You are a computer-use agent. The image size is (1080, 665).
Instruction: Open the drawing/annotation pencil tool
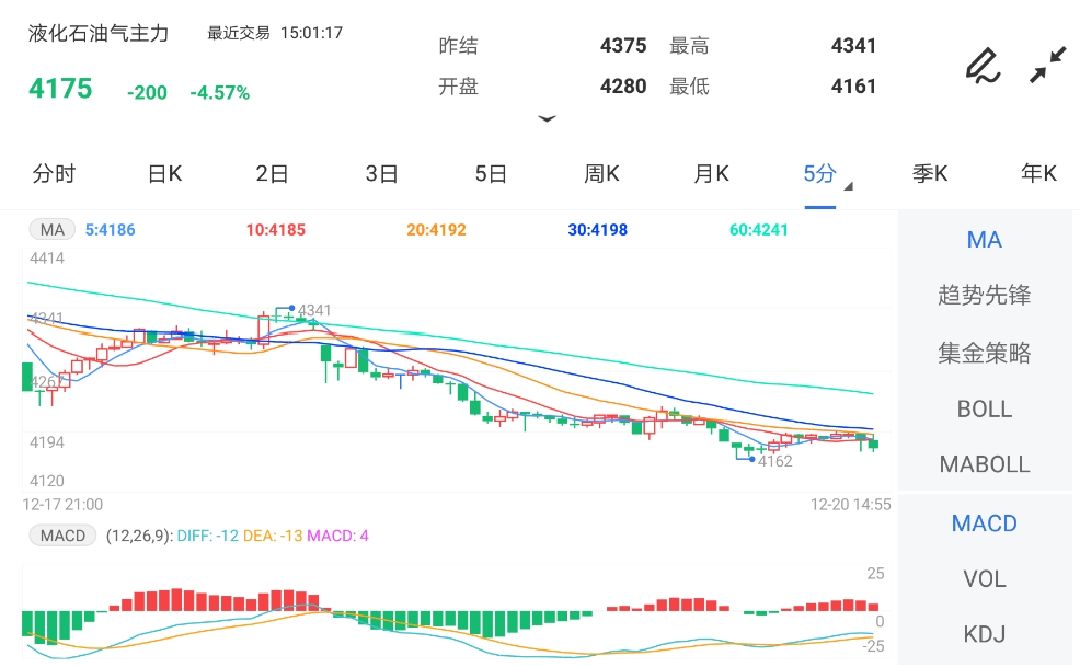click(x=982, y=64)
